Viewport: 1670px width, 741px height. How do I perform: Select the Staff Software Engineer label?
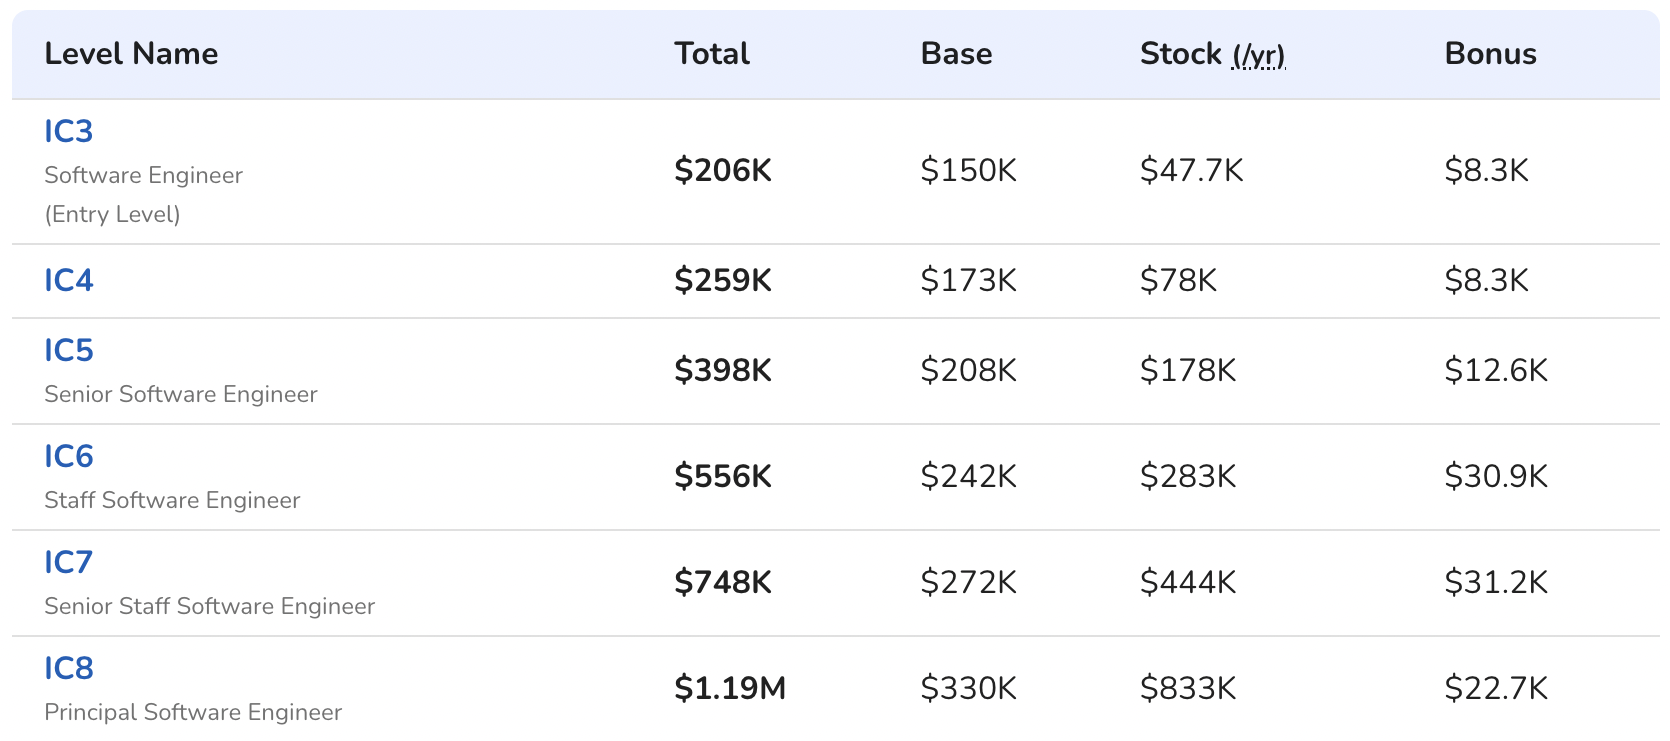pyautogui.click(x=171, y=500)
